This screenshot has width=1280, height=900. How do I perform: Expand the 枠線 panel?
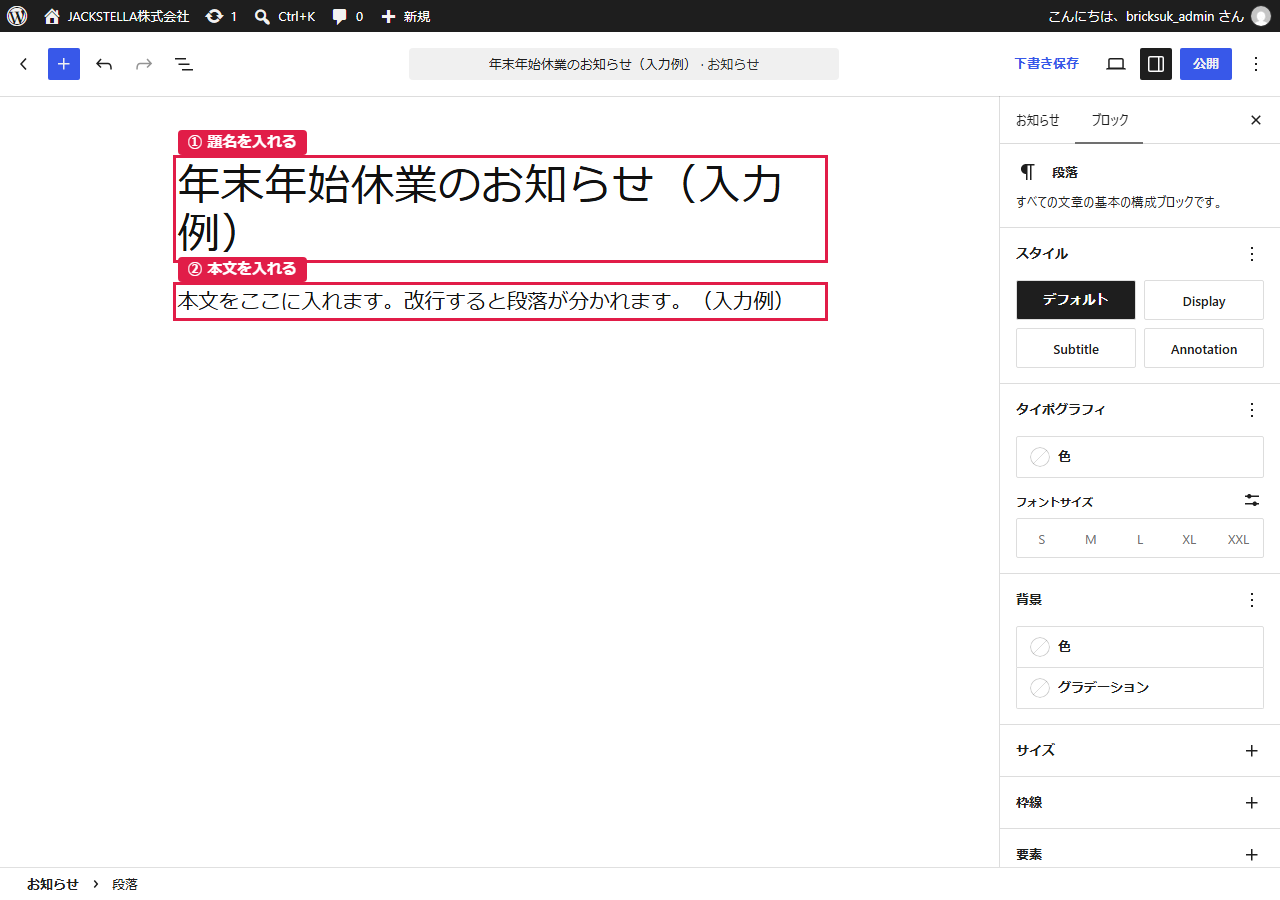tap(1140, 803)
